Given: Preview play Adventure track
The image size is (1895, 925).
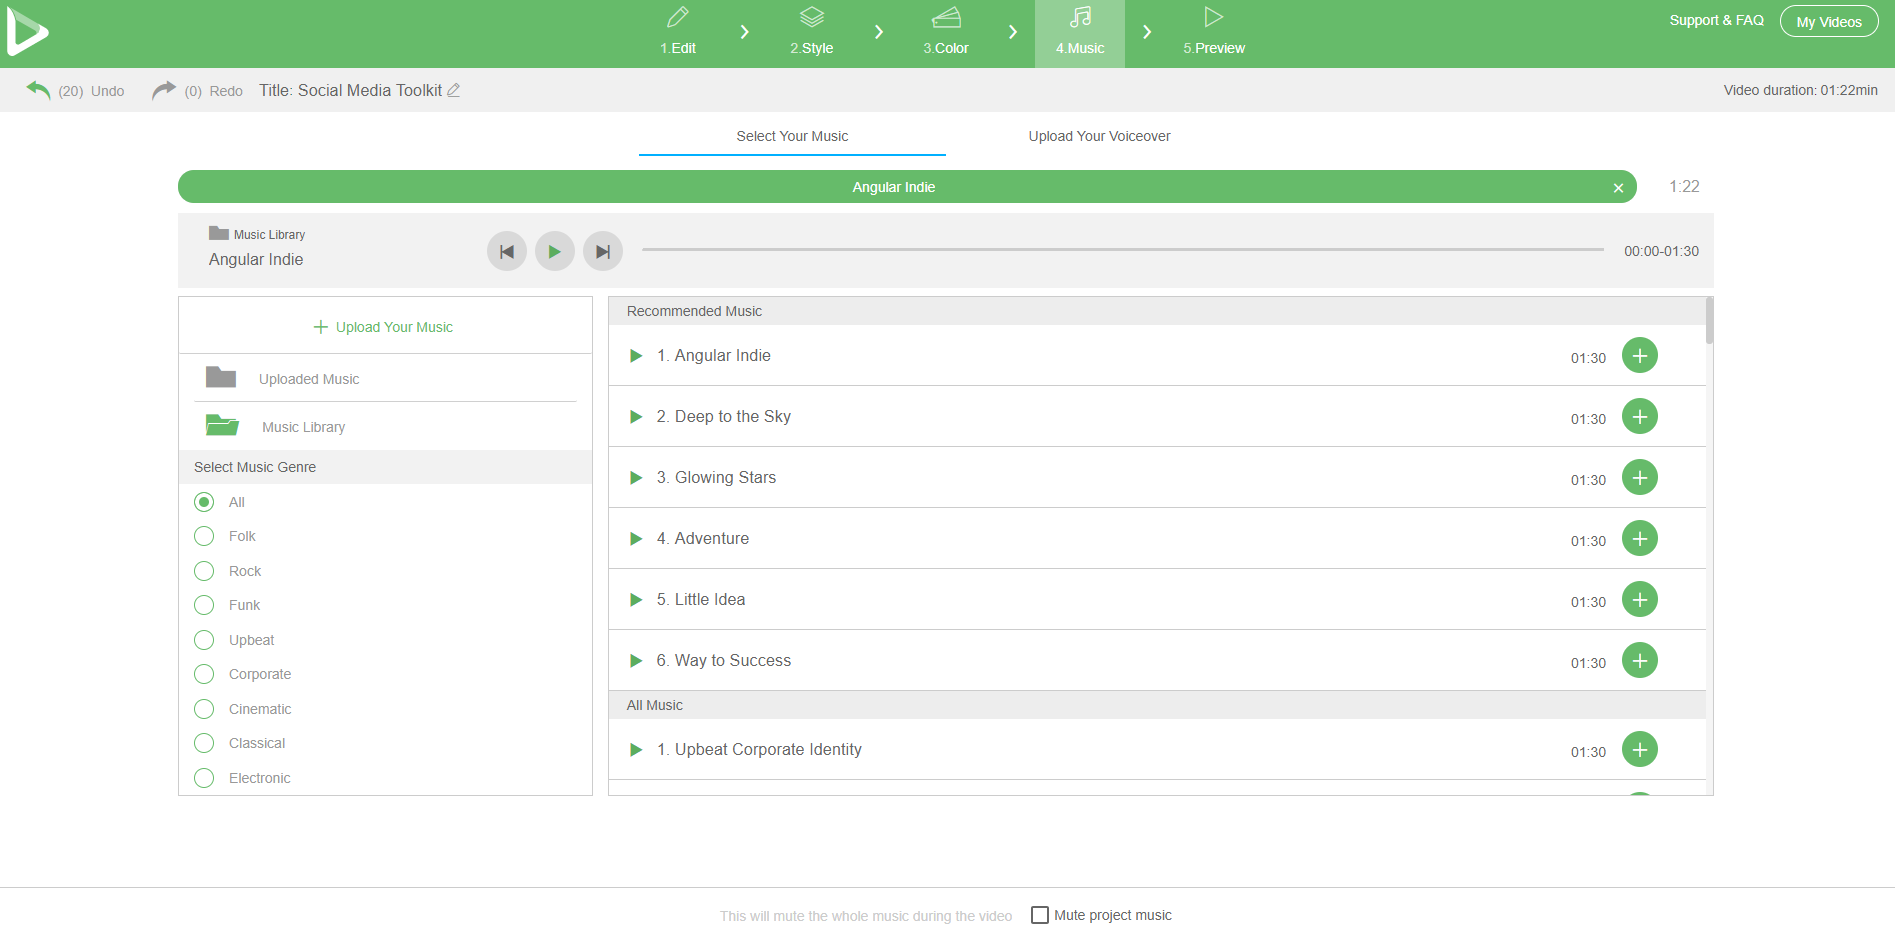Looking at the screenshot, I should pyautogui.click(x=636, y=539).
